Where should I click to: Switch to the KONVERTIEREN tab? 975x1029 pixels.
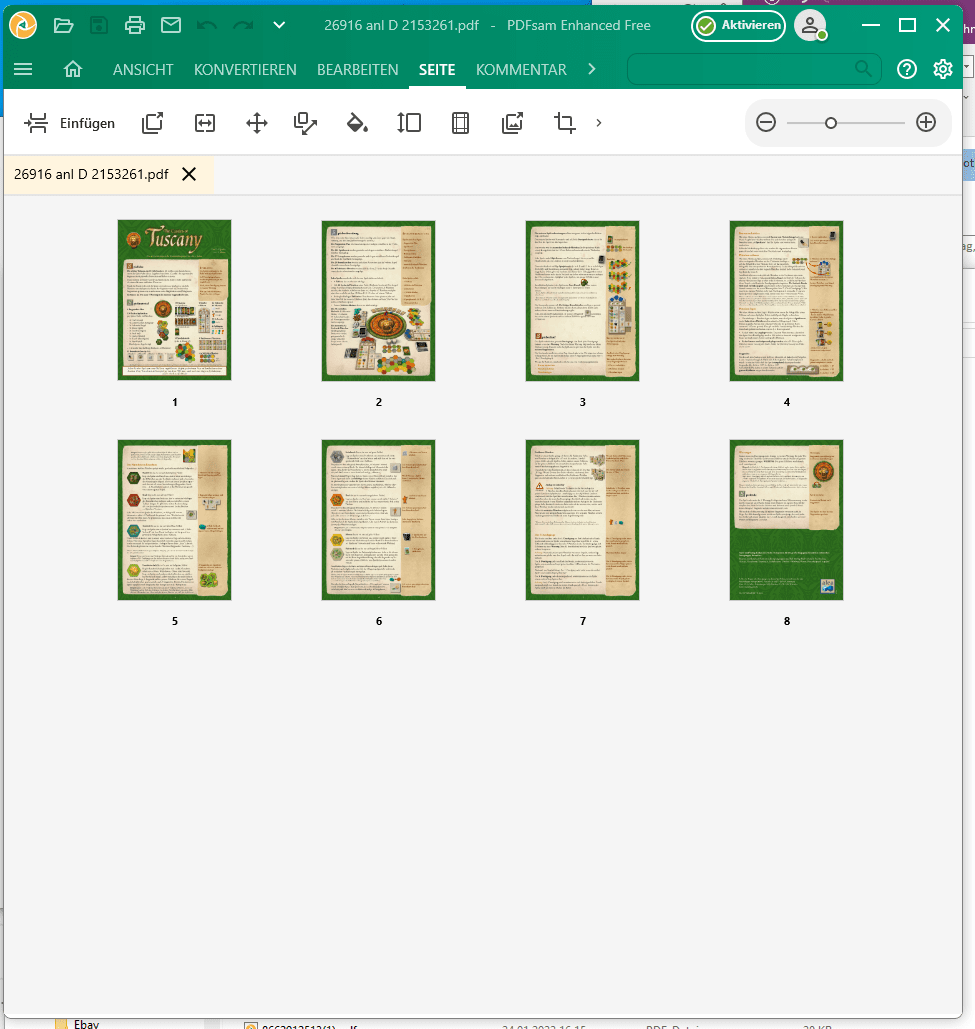pos(245,70)
